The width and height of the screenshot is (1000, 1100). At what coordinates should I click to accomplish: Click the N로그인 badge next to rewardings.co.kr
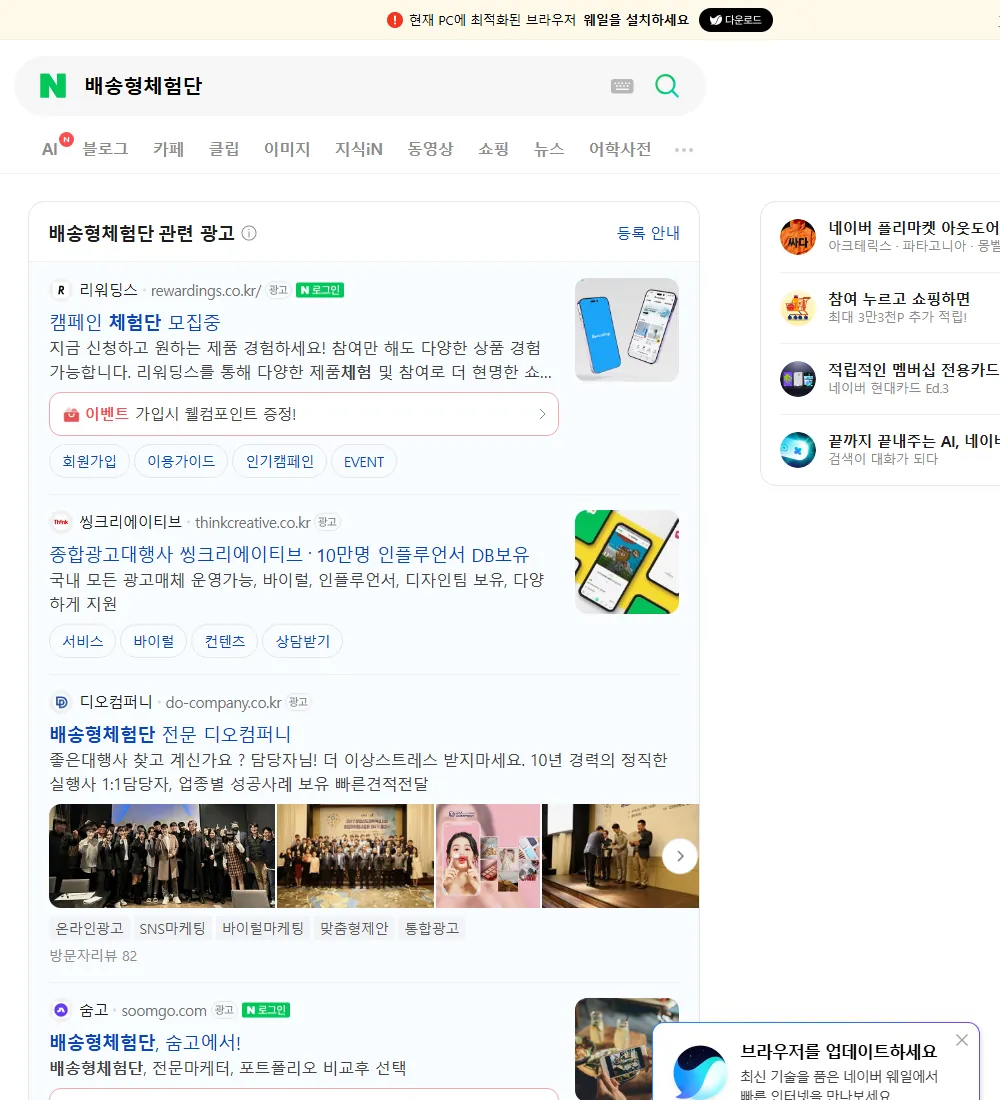[x=320, y=290]
